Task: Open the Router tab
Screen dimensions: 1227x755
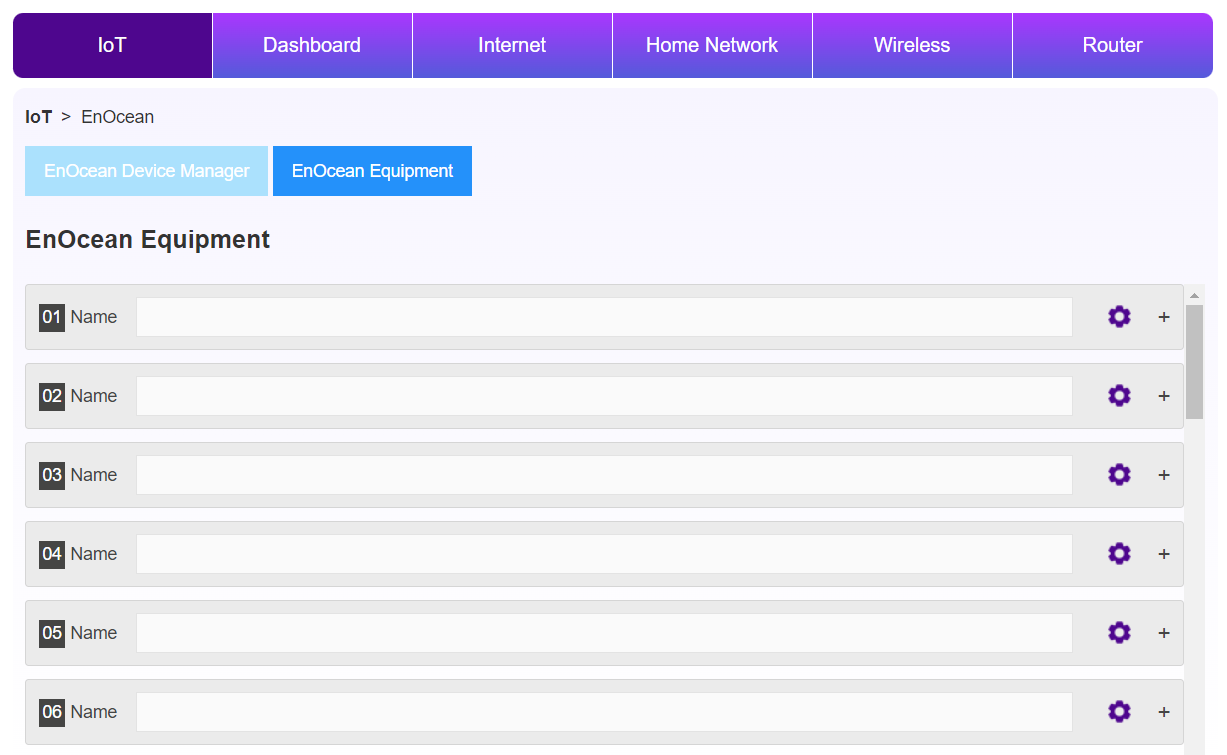Action: [1112, 45]
